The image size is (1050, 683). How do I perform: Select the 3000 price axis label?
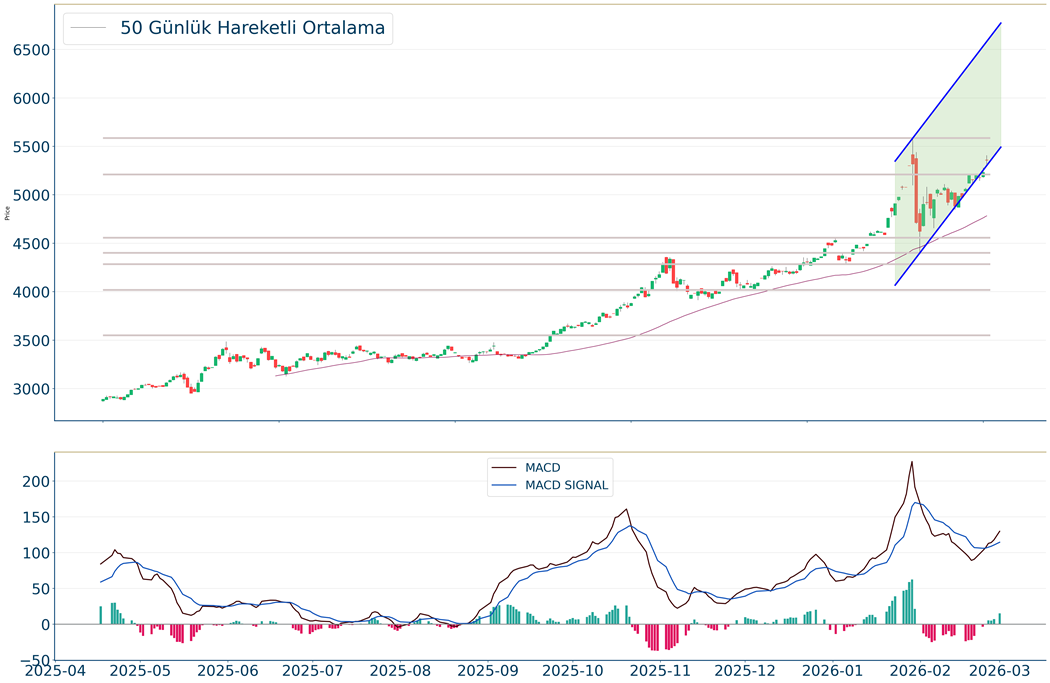32,389
